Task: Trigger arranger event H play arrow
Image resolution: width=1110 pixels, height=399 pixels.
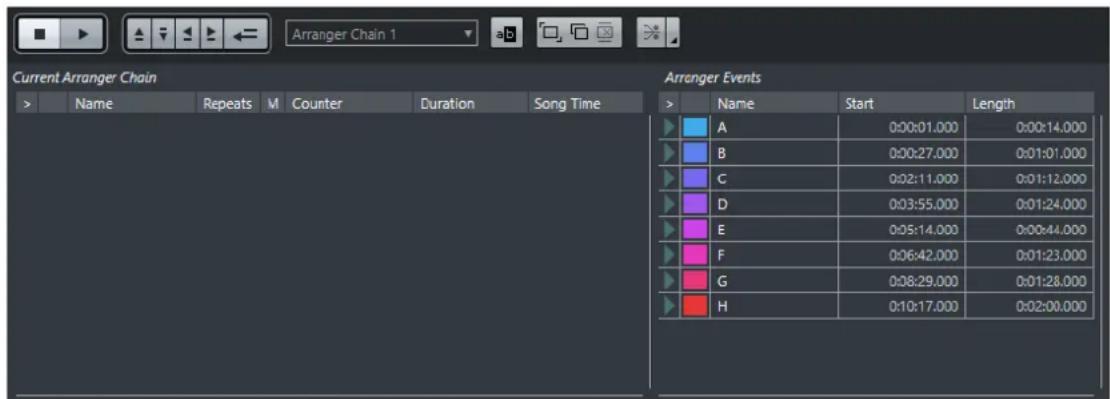Action: (x=669, y=306)
